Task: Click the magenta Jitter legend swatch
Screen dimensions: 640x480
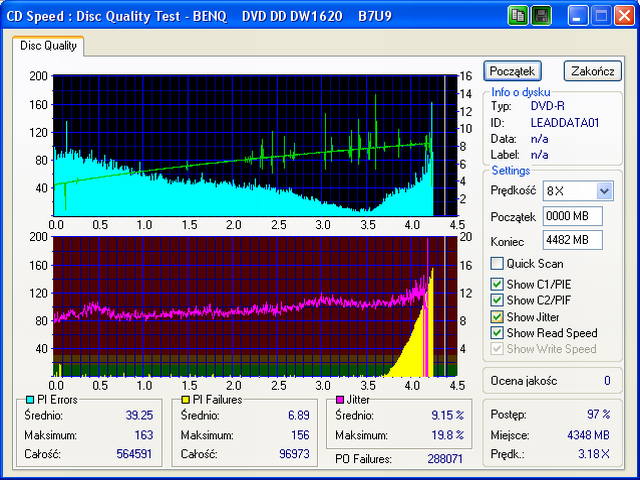Action: (340, 400)
